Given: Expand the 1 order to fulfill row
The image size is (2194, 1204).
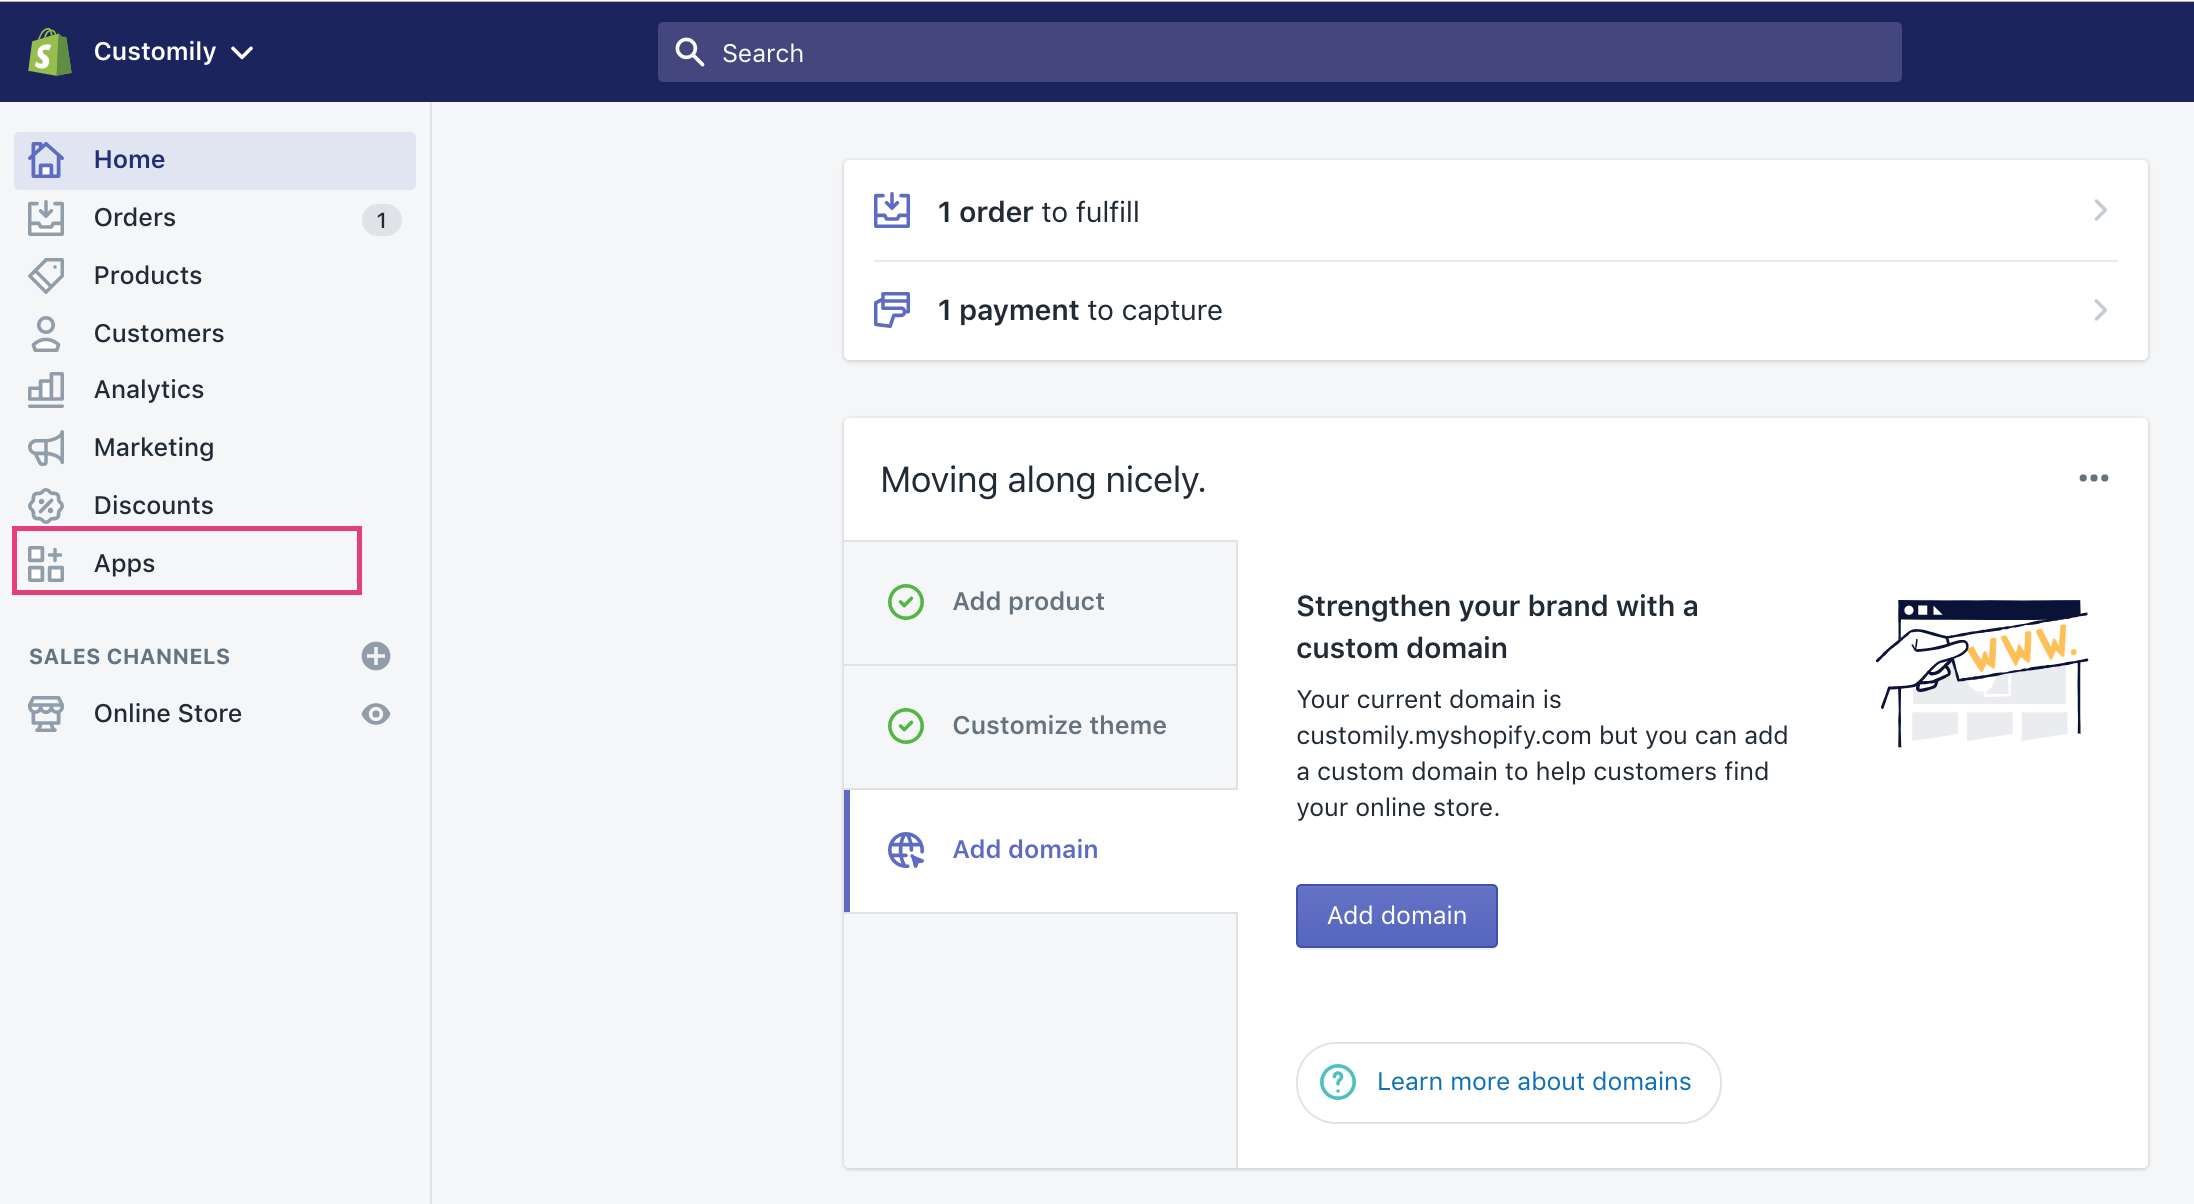Looking at the screenshot, I should pos(1495,212).
